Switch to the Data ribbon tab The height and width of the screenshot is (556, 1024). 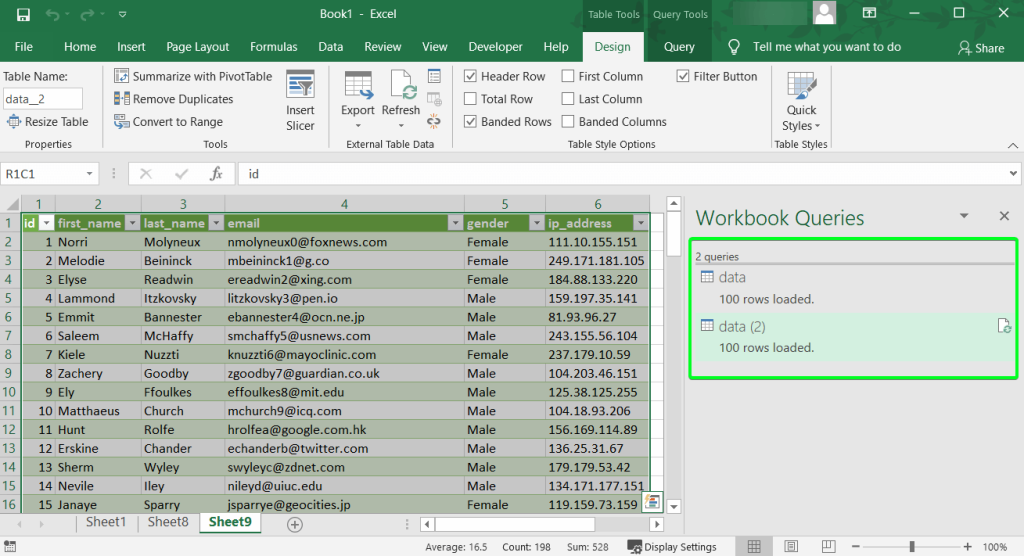(x=330, y=47)
